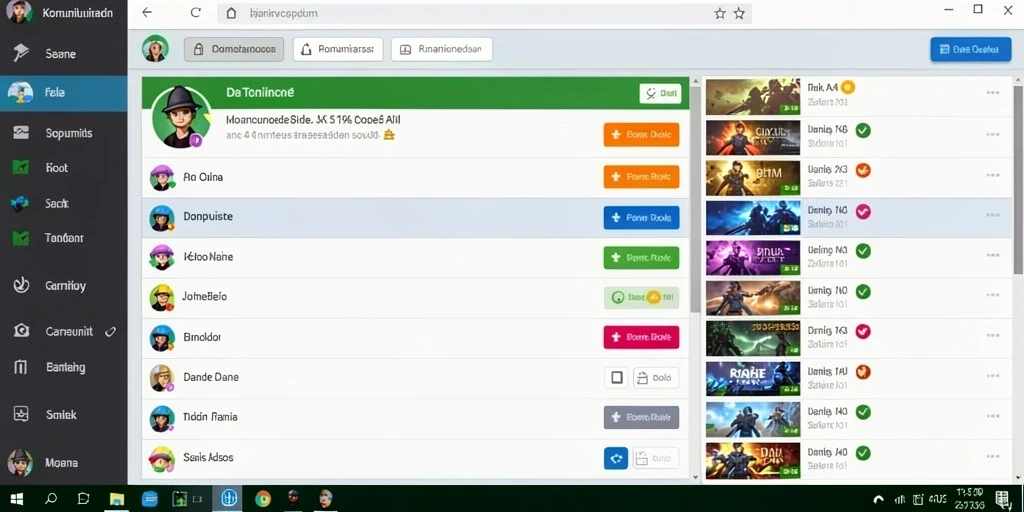Click the green button in Ktoo Nane row
This screenshot has width=1024, height=512.
point(641,258)
